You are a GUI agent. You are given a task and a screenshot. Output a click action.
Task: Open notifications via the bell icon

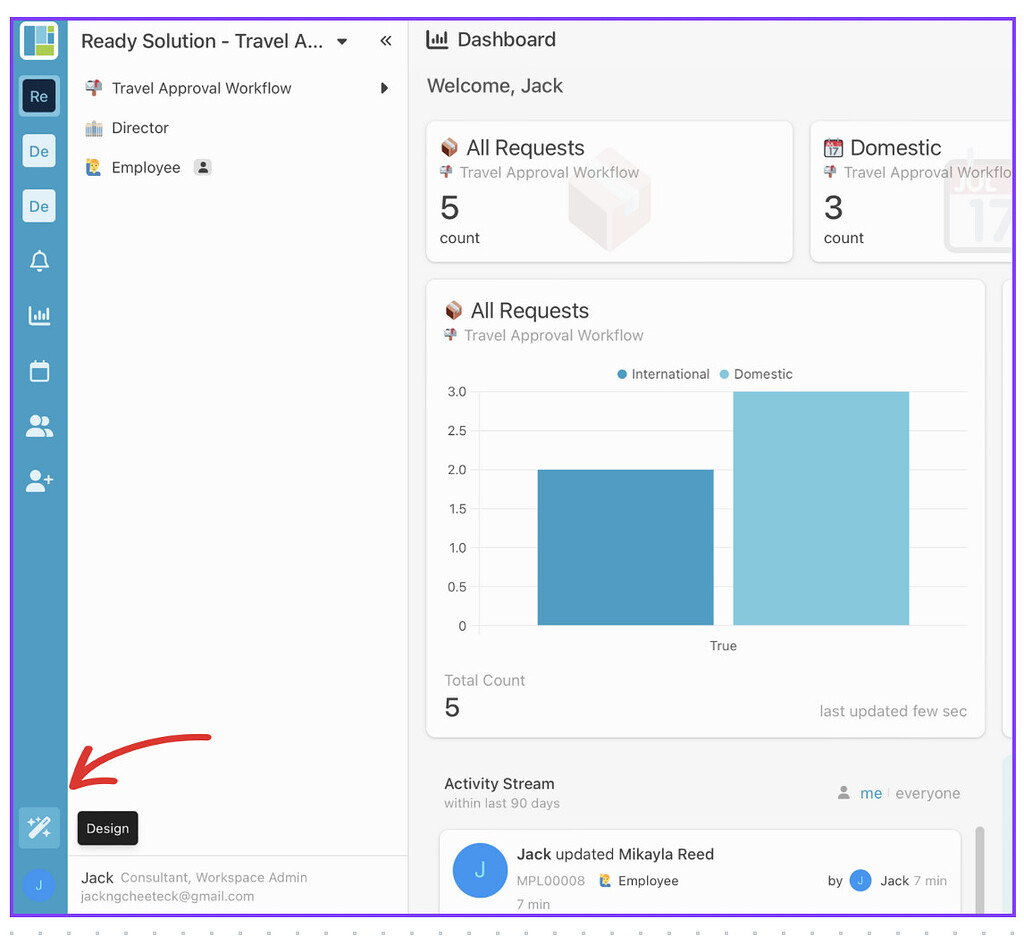pos(39,260)
